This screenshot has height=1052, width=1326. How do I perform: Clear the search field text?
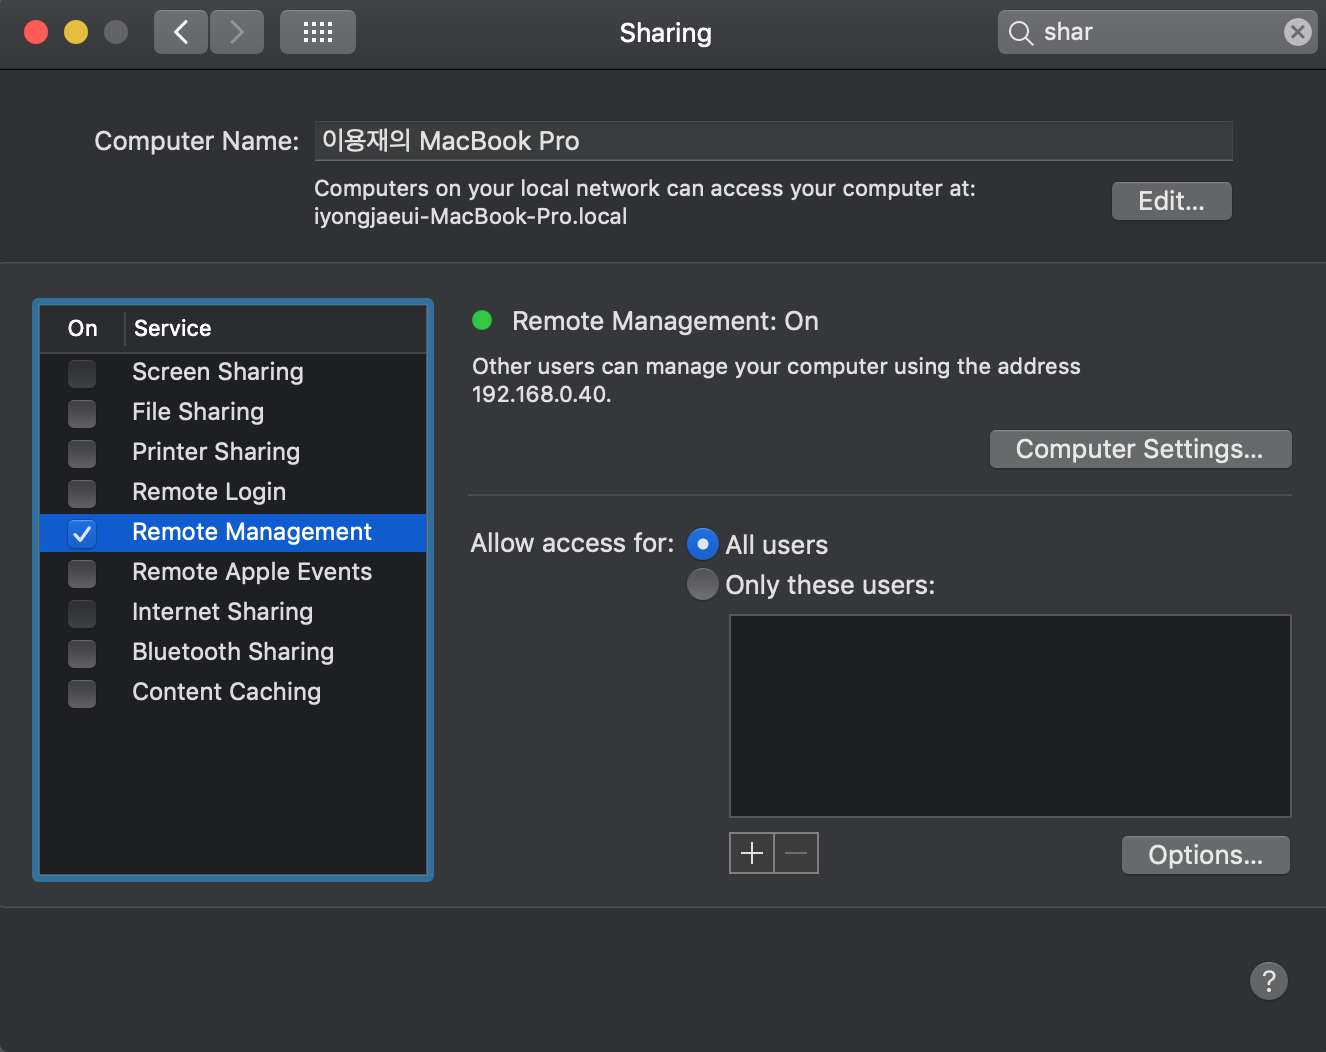(1297, 32)
